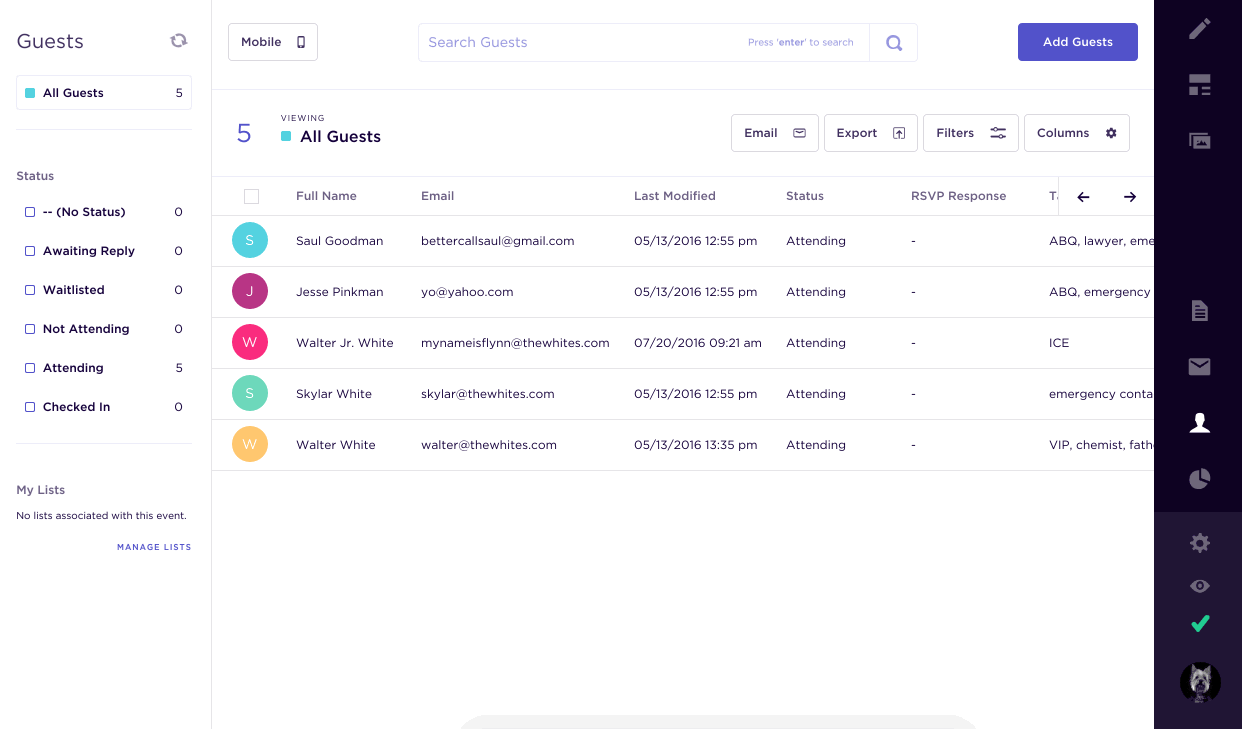Select the All Guests list
The height and width of the screenshot is (729, 1242).
coord(104,93)
